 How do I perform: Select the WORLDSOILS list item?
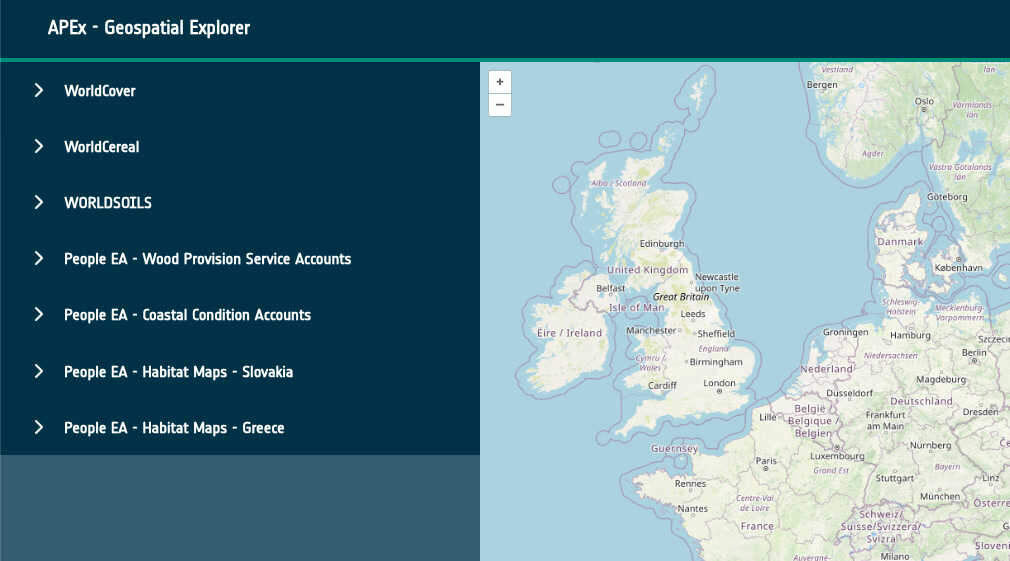108,203
